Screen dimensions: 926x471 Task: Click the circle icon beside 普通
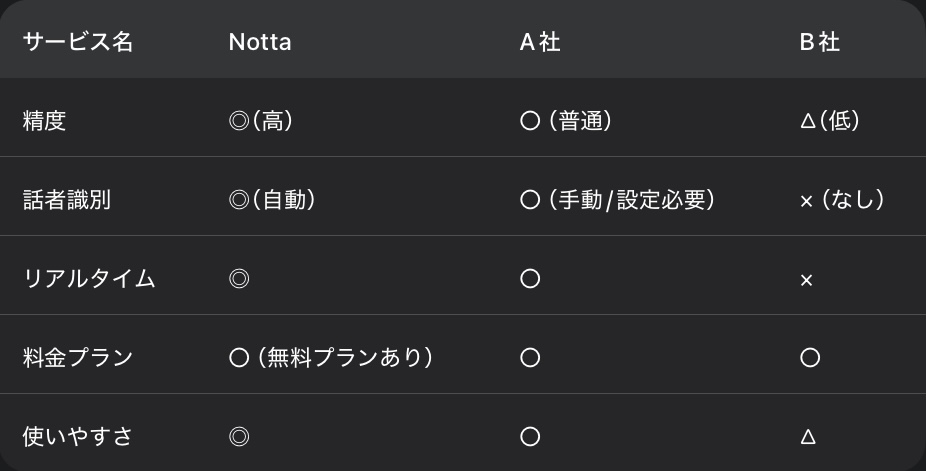[x=530, y=121]
